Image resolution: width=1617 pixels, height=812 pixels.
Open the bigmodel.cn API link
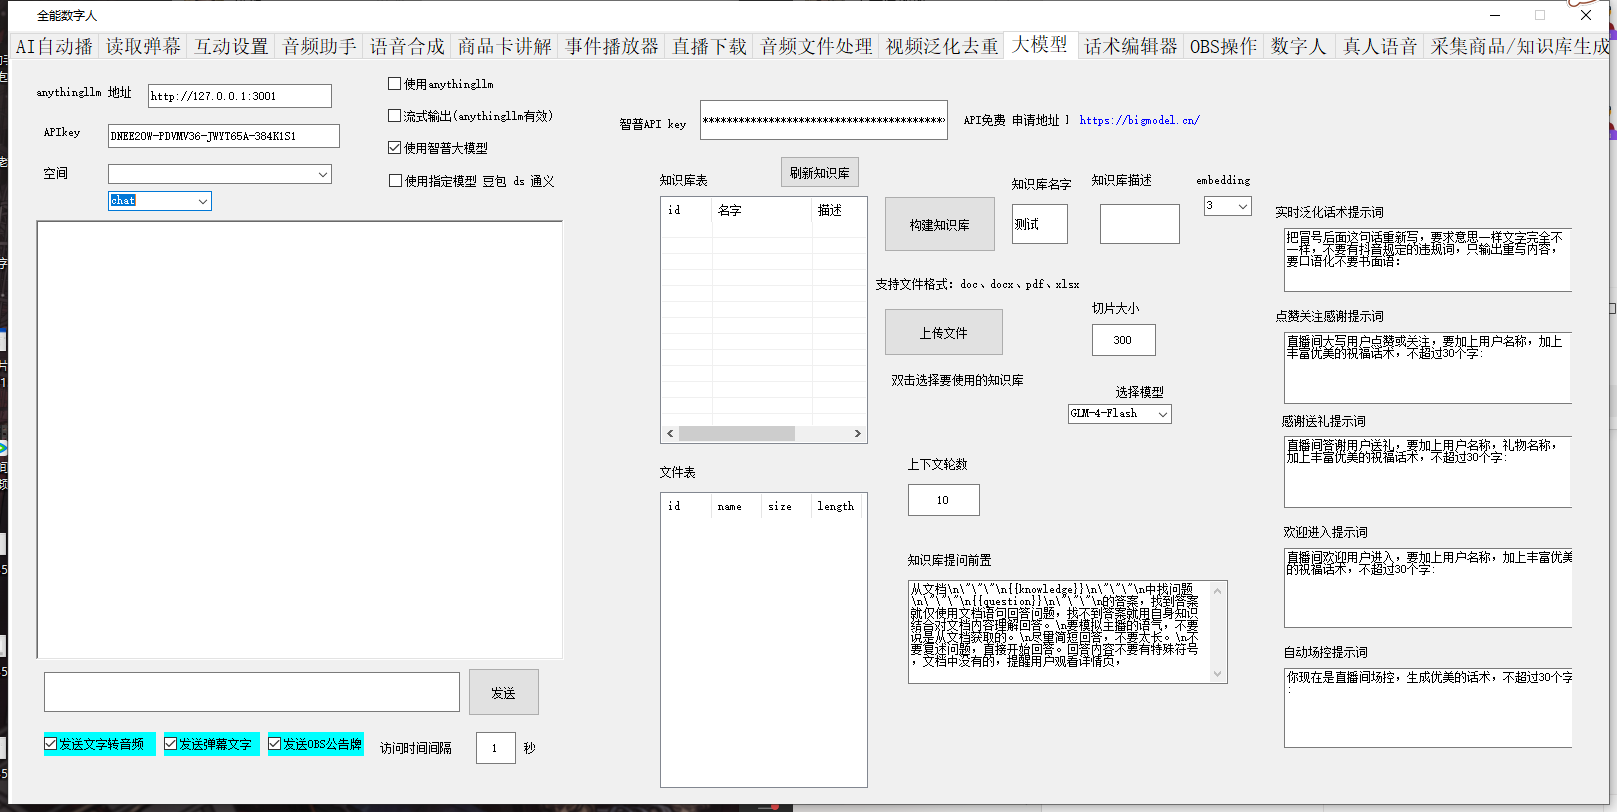point(1139,120)
